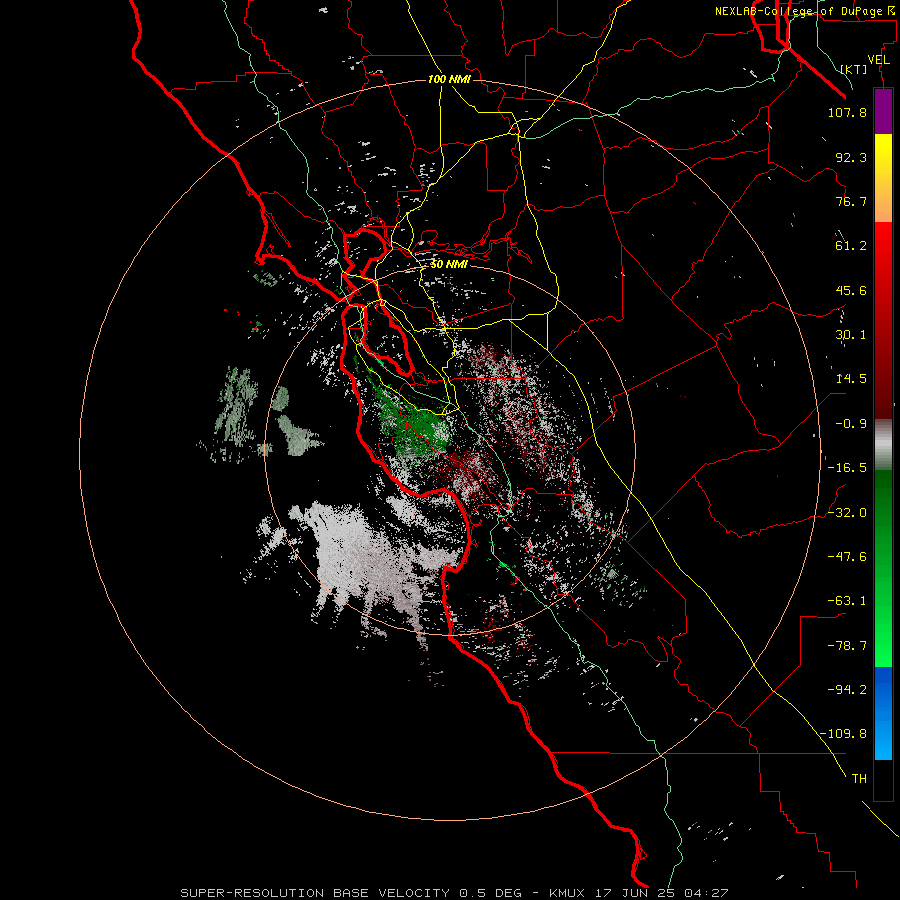This screenshot has width=900, height=900.
Task: Click the yellow-orange segment of the color bar
Action: 883,178
